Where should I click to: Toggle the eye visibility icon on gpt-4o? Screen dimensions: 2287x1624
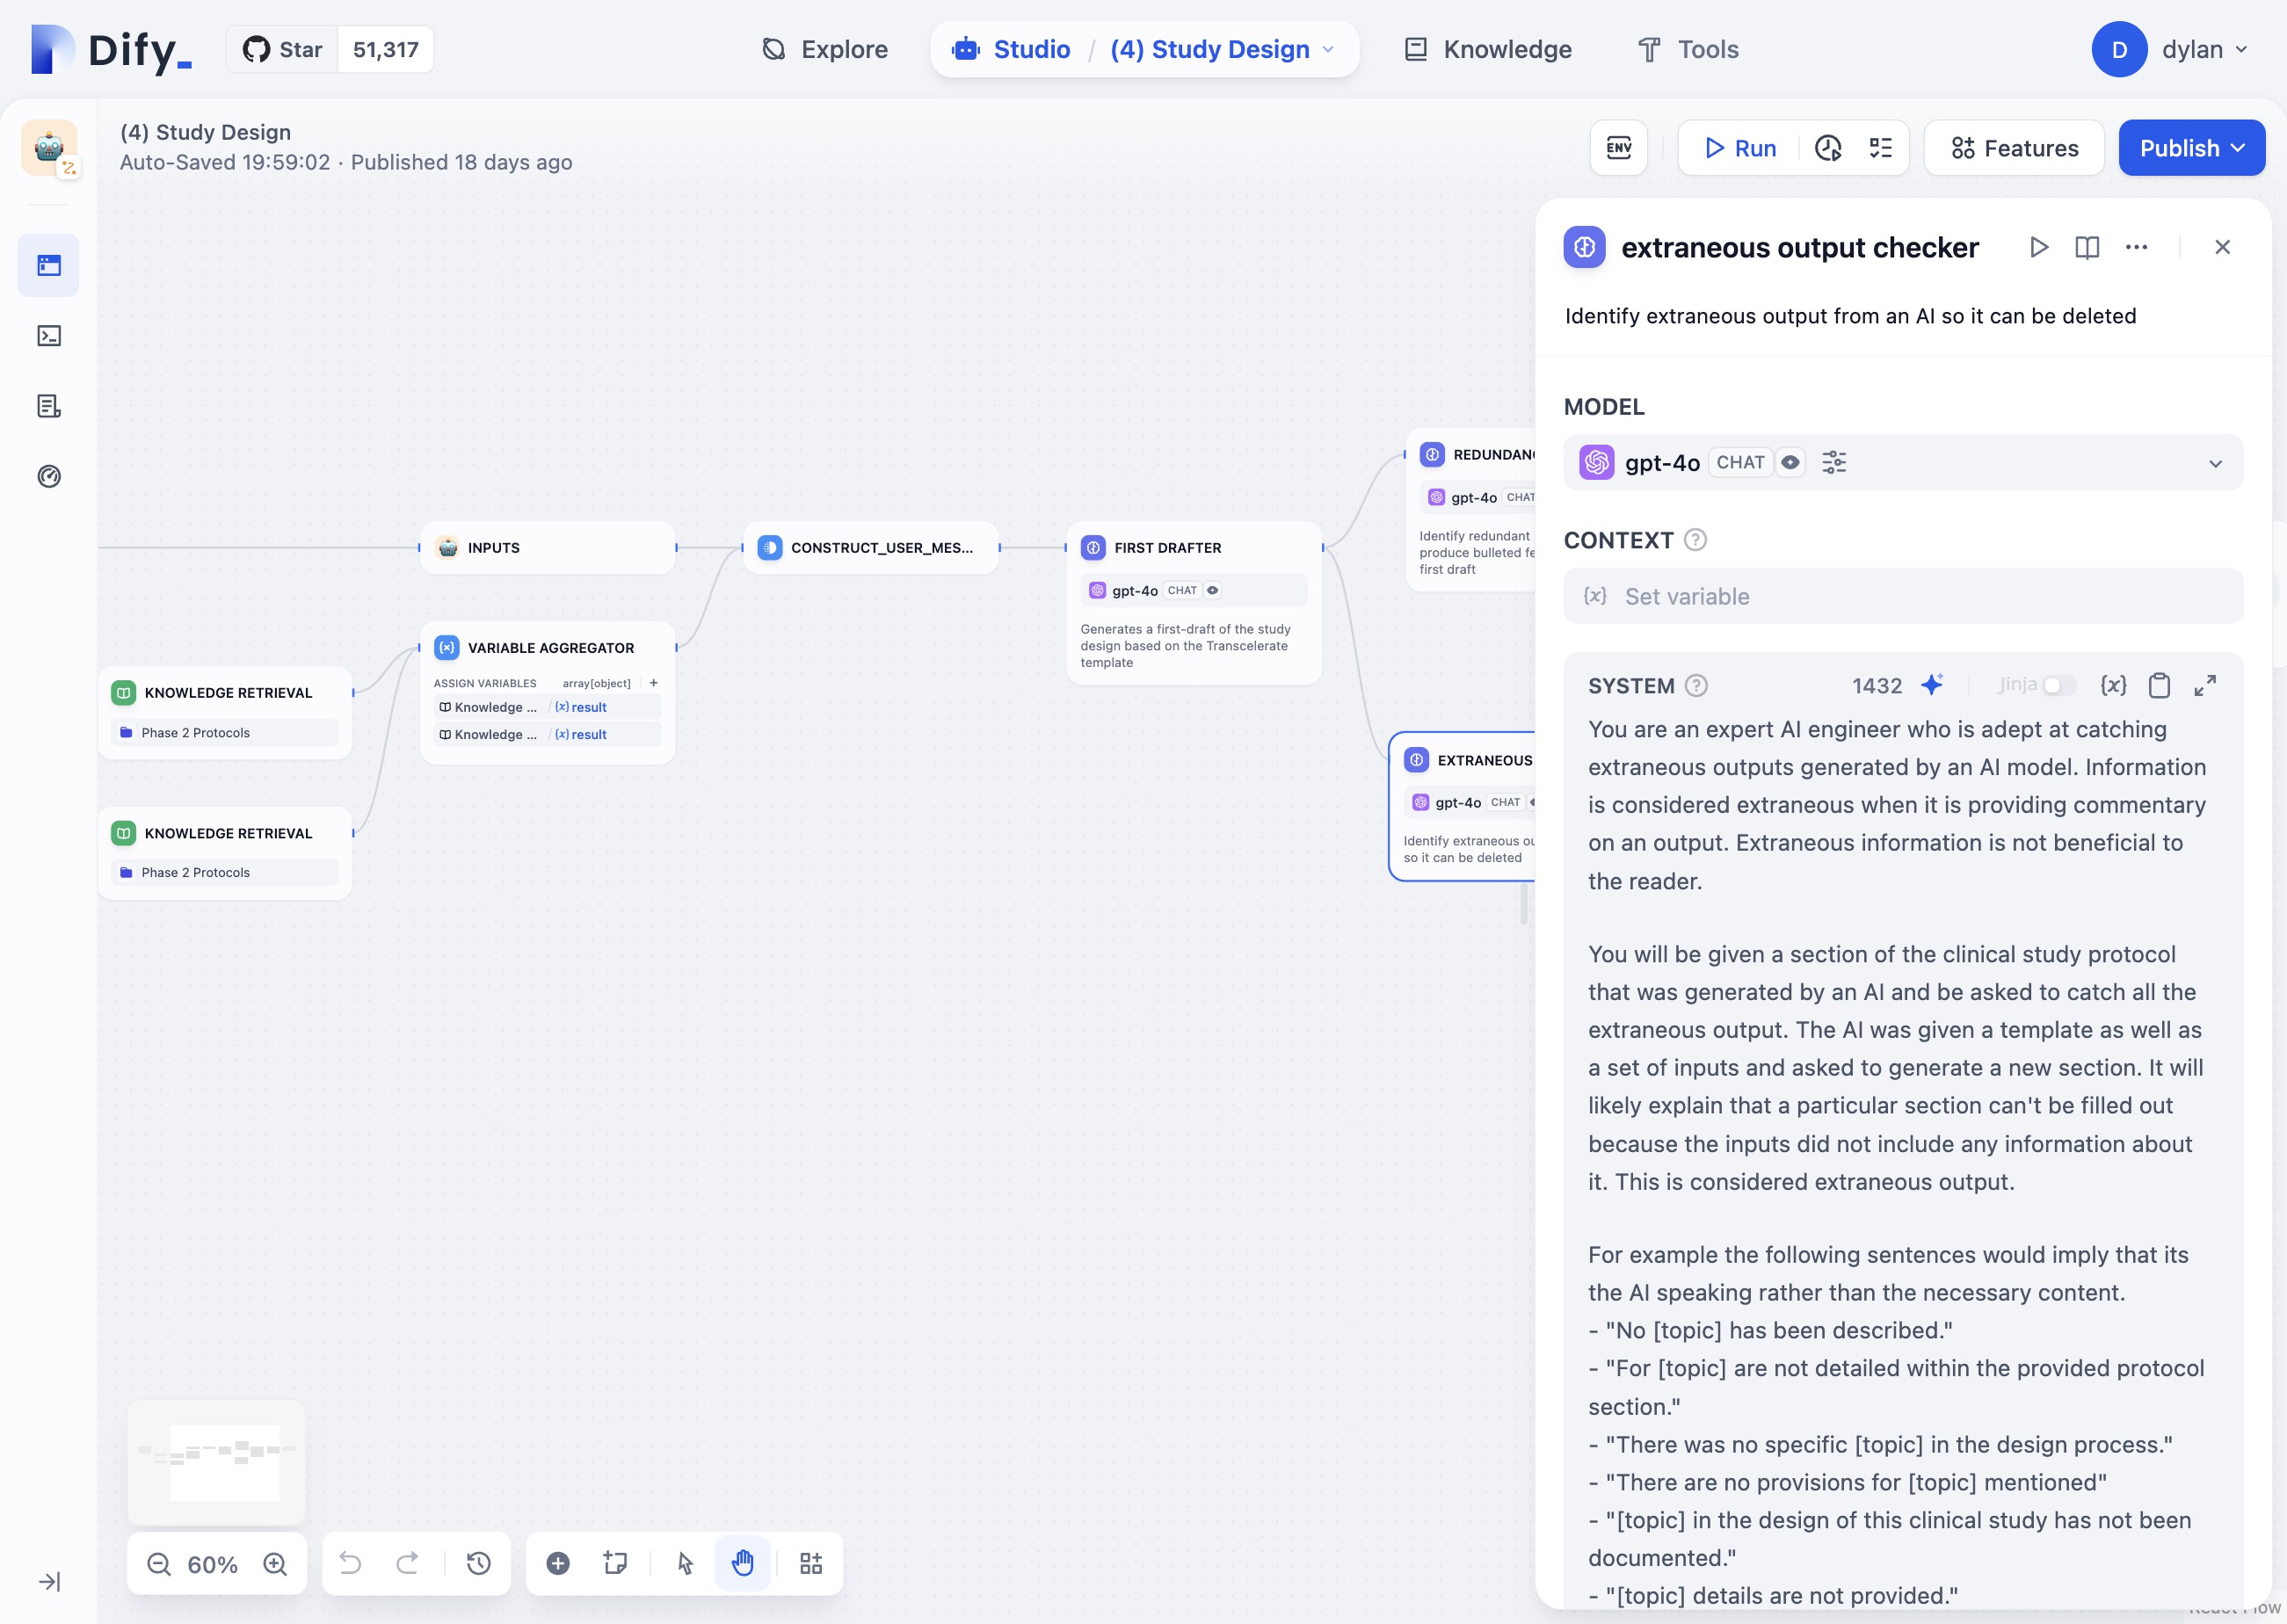pyautogui.click(x=1790, y=460)
